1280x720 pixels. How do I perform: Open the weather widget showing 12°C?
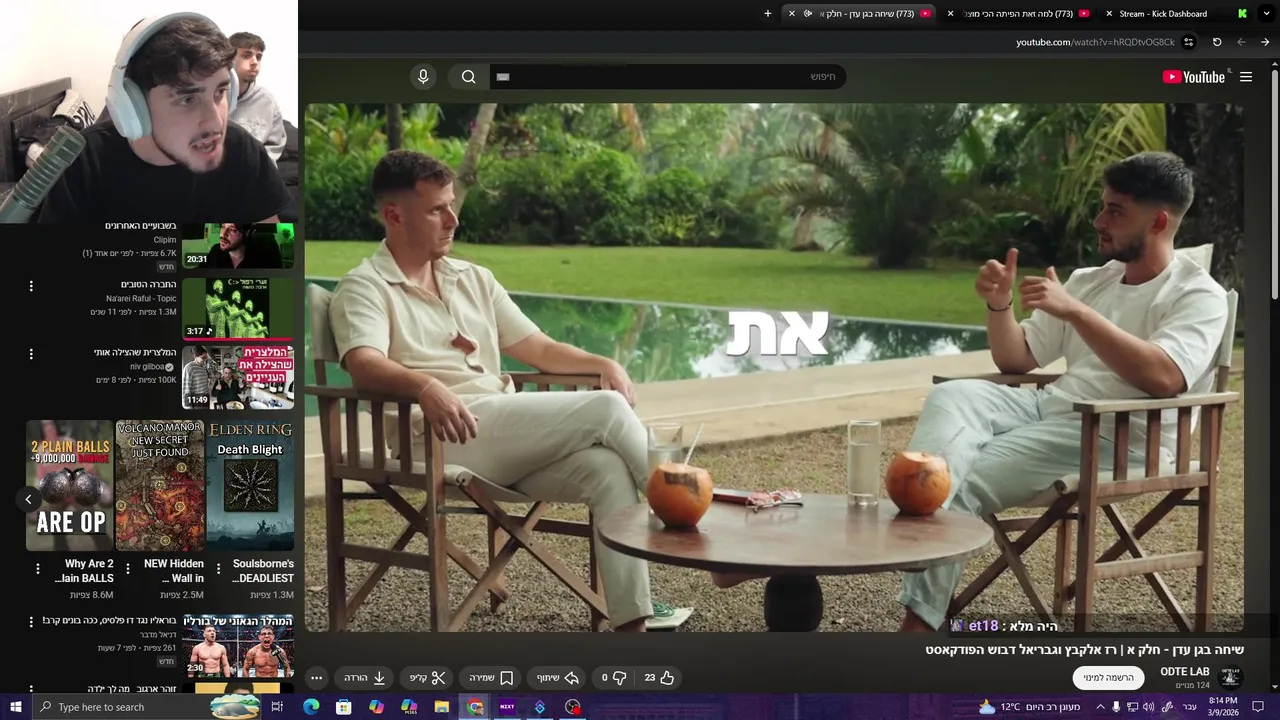(1030, 707)
